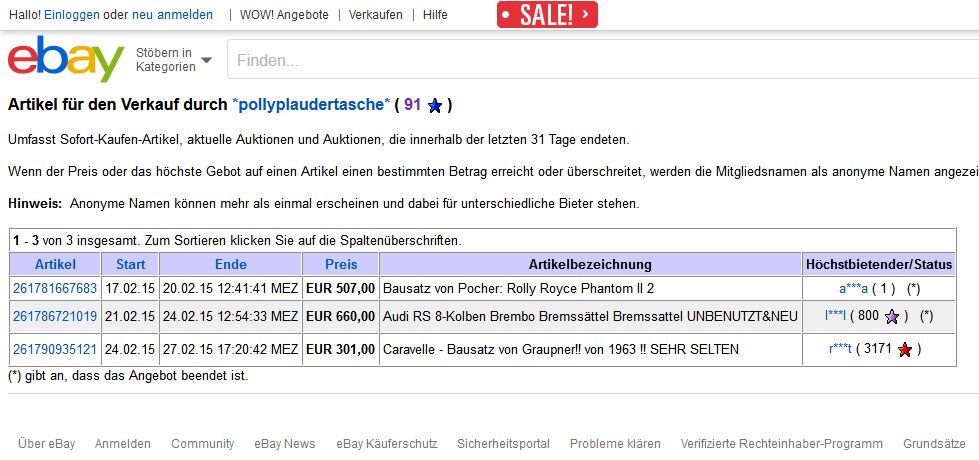Screen dimensions: 979x460
Task: Click the Höchstbietender/Status column header
Action: (x=879, y=265)
